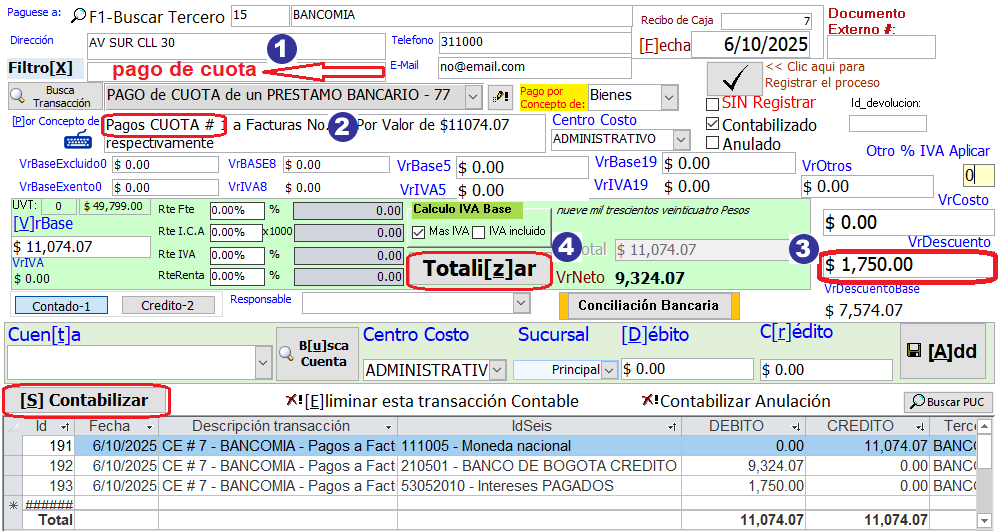1004x531 pixels.
Task: Open the Bienes concept dropdown
Action: pyautogui.click(x=668, y=97)
